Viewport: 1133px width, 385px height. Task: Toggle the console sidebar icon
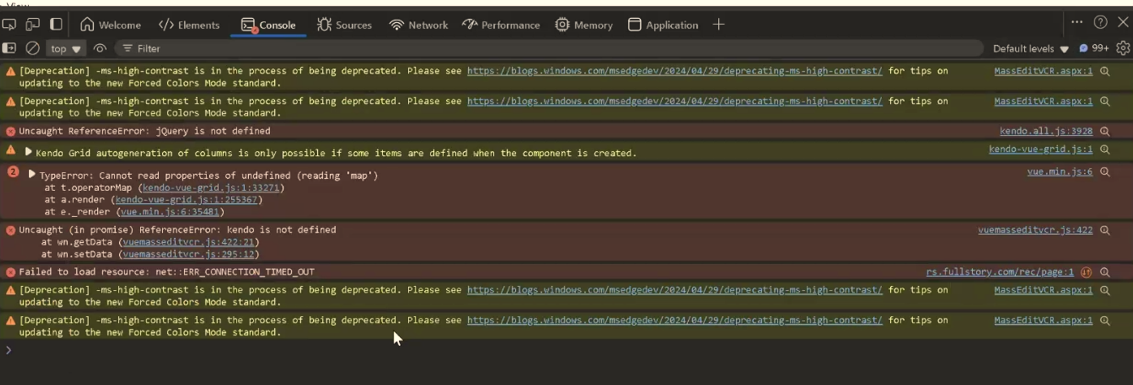point(9,48)
